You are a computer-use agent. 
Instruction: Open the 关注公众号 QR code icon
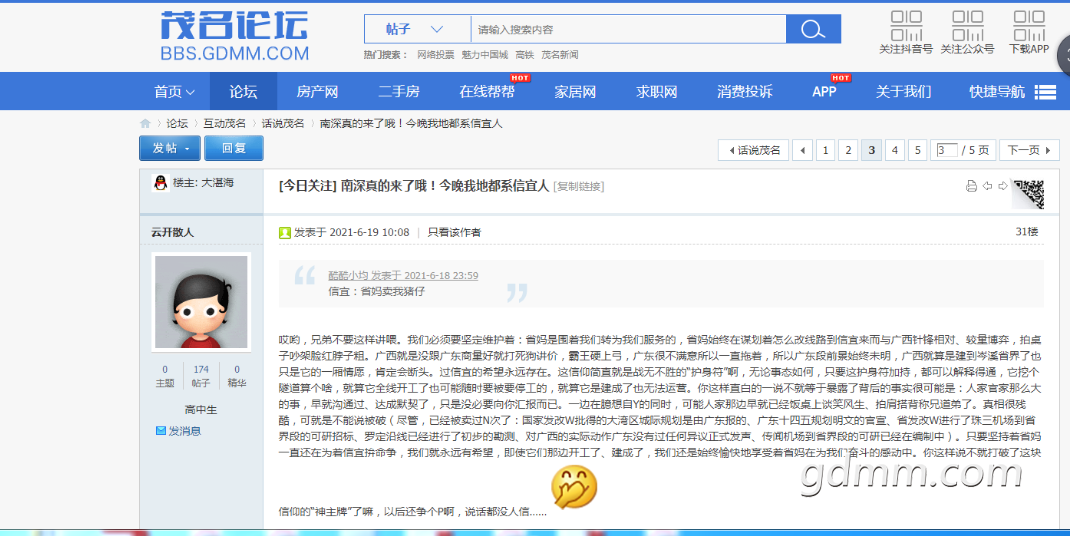(967, 25)
